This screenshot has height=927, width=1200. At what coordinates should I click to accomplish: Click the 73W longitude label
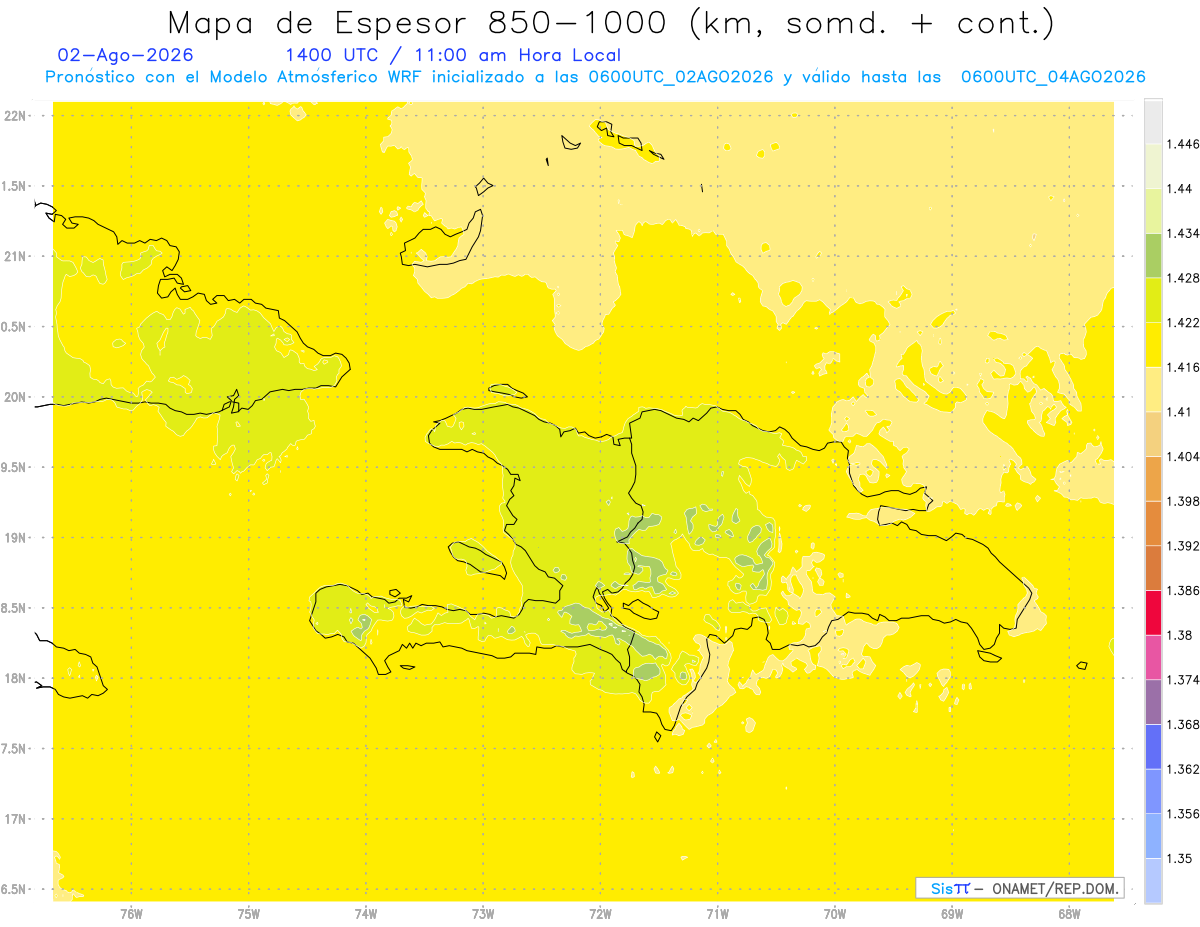coord(483,914)
